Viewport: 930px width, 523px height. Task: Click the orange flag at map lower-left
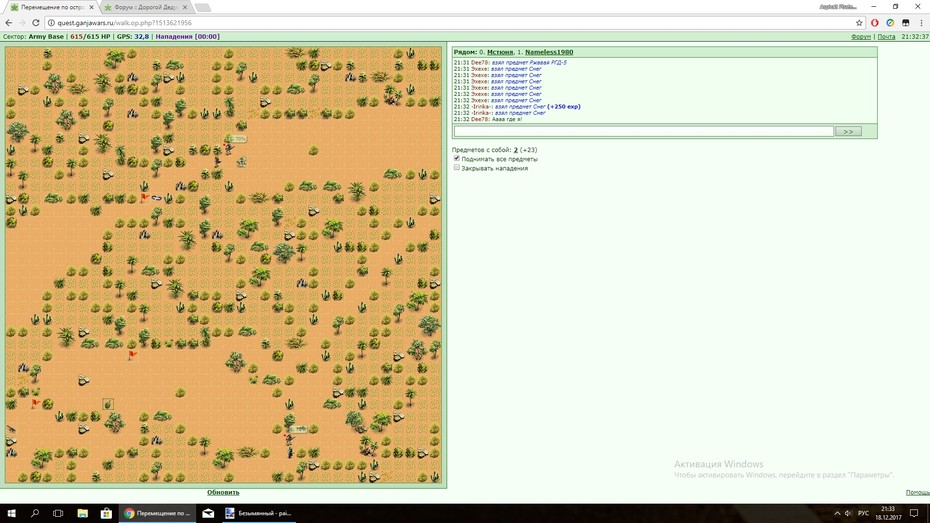pos(36,403)
